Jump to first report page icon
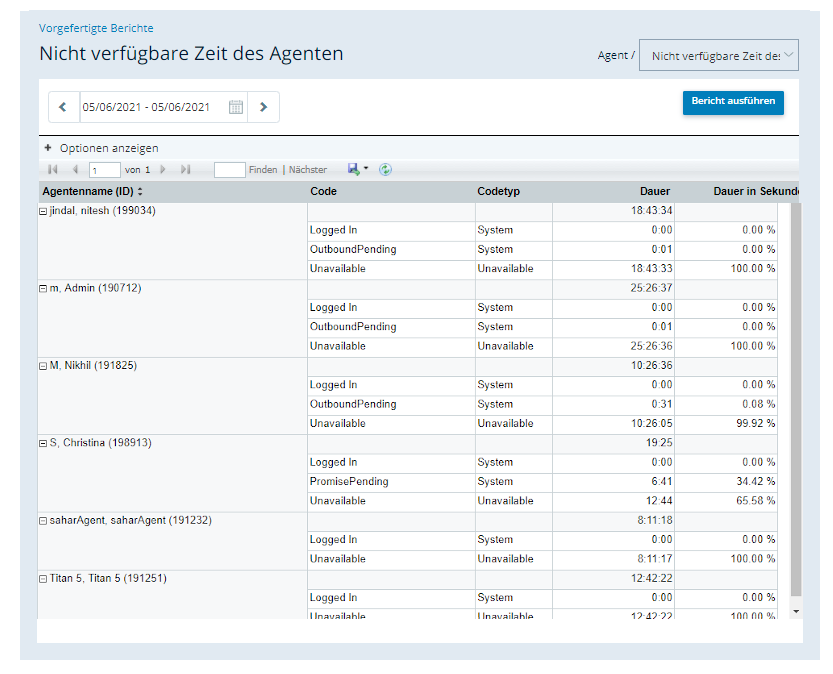The height and width of the screenshot is (674, 833). pyautogui.click(x=53, y=169)
